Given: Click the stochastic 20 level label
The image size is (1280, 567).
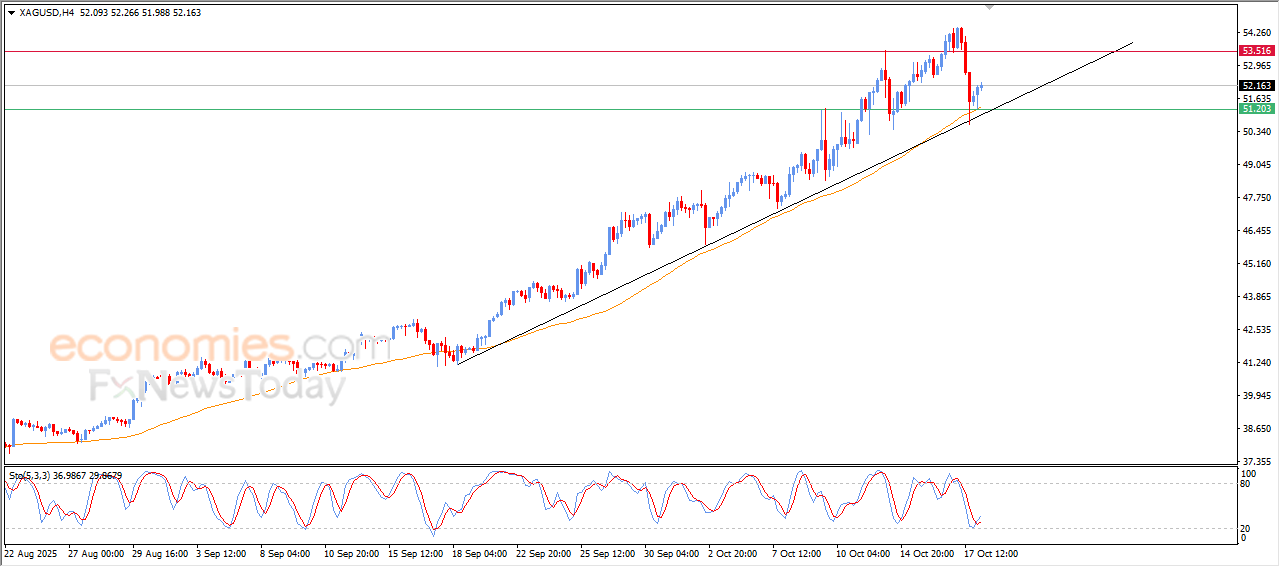Looking at the screenshot, I should point(1246,528).
